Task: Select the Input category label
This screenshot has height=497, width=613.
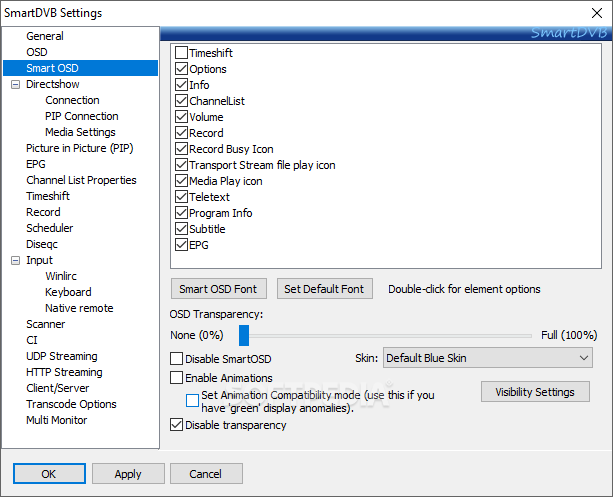Action: (39, 260)
